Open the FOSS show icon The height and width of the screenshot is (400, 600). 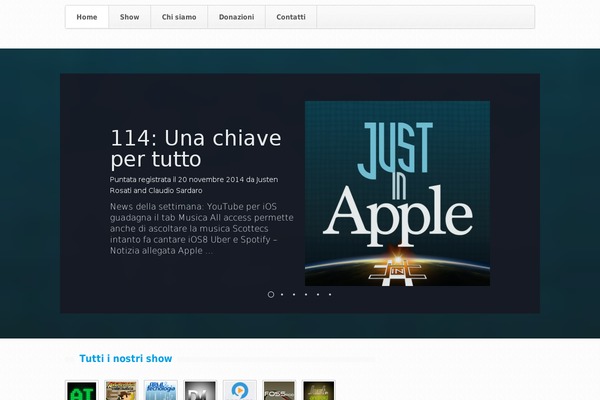(279, 390)
